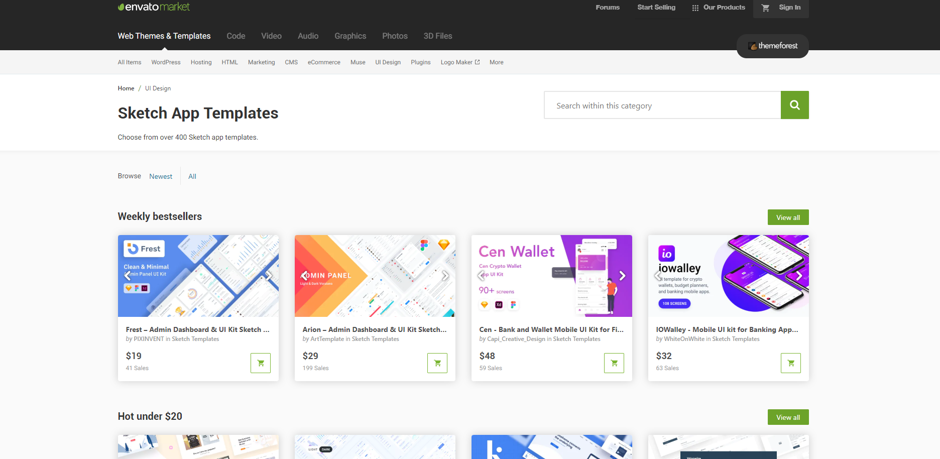Click the Sign In button
Viewport: 940px width, 459px height.
(790, 8)
